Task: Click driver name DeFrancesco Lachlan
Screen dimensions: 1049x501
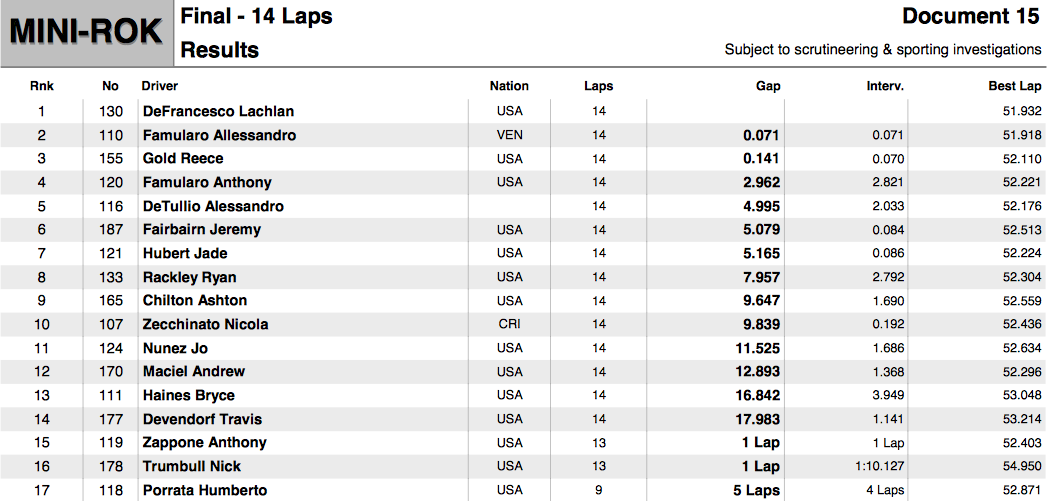Action: tap(218, 111)
